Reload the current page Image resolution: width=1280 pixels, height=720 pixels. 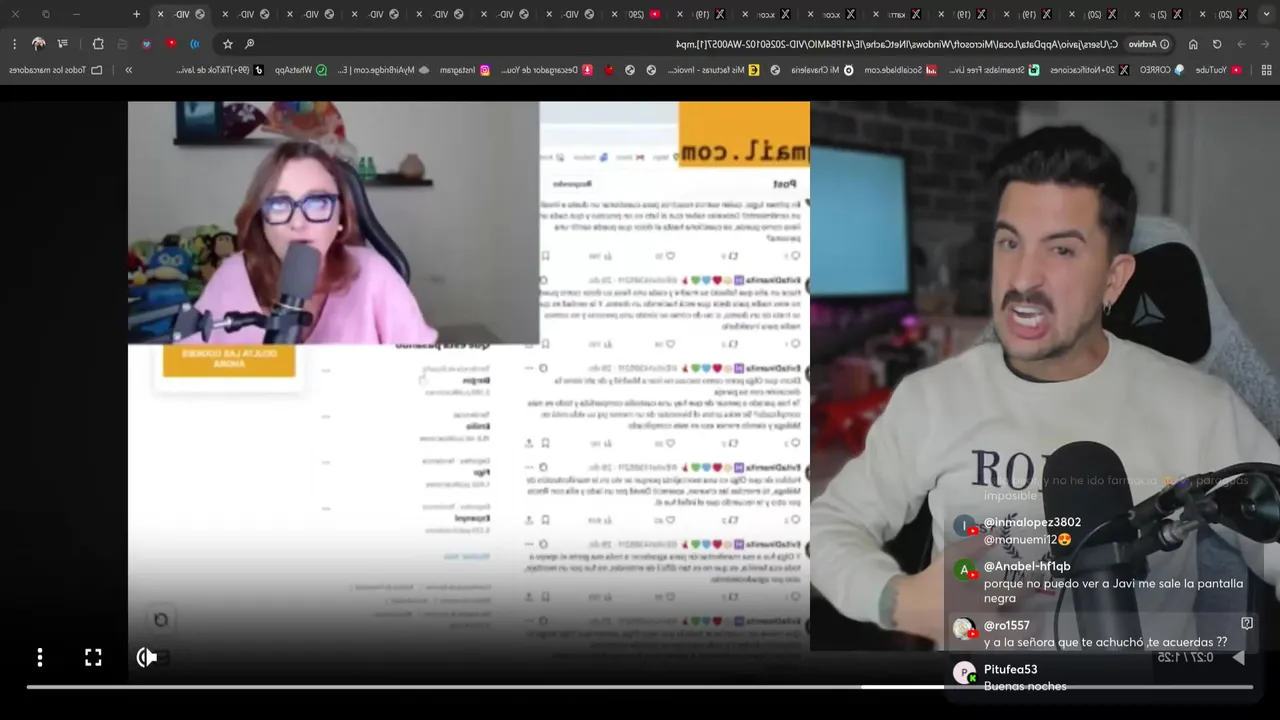tap(1217, 44)
